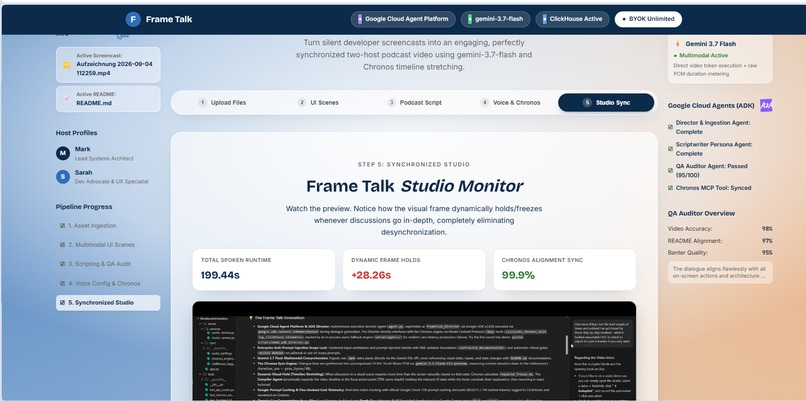
Task: Click the Google Cloud Agent Platform badge
Action: click(x=403, y=19)
